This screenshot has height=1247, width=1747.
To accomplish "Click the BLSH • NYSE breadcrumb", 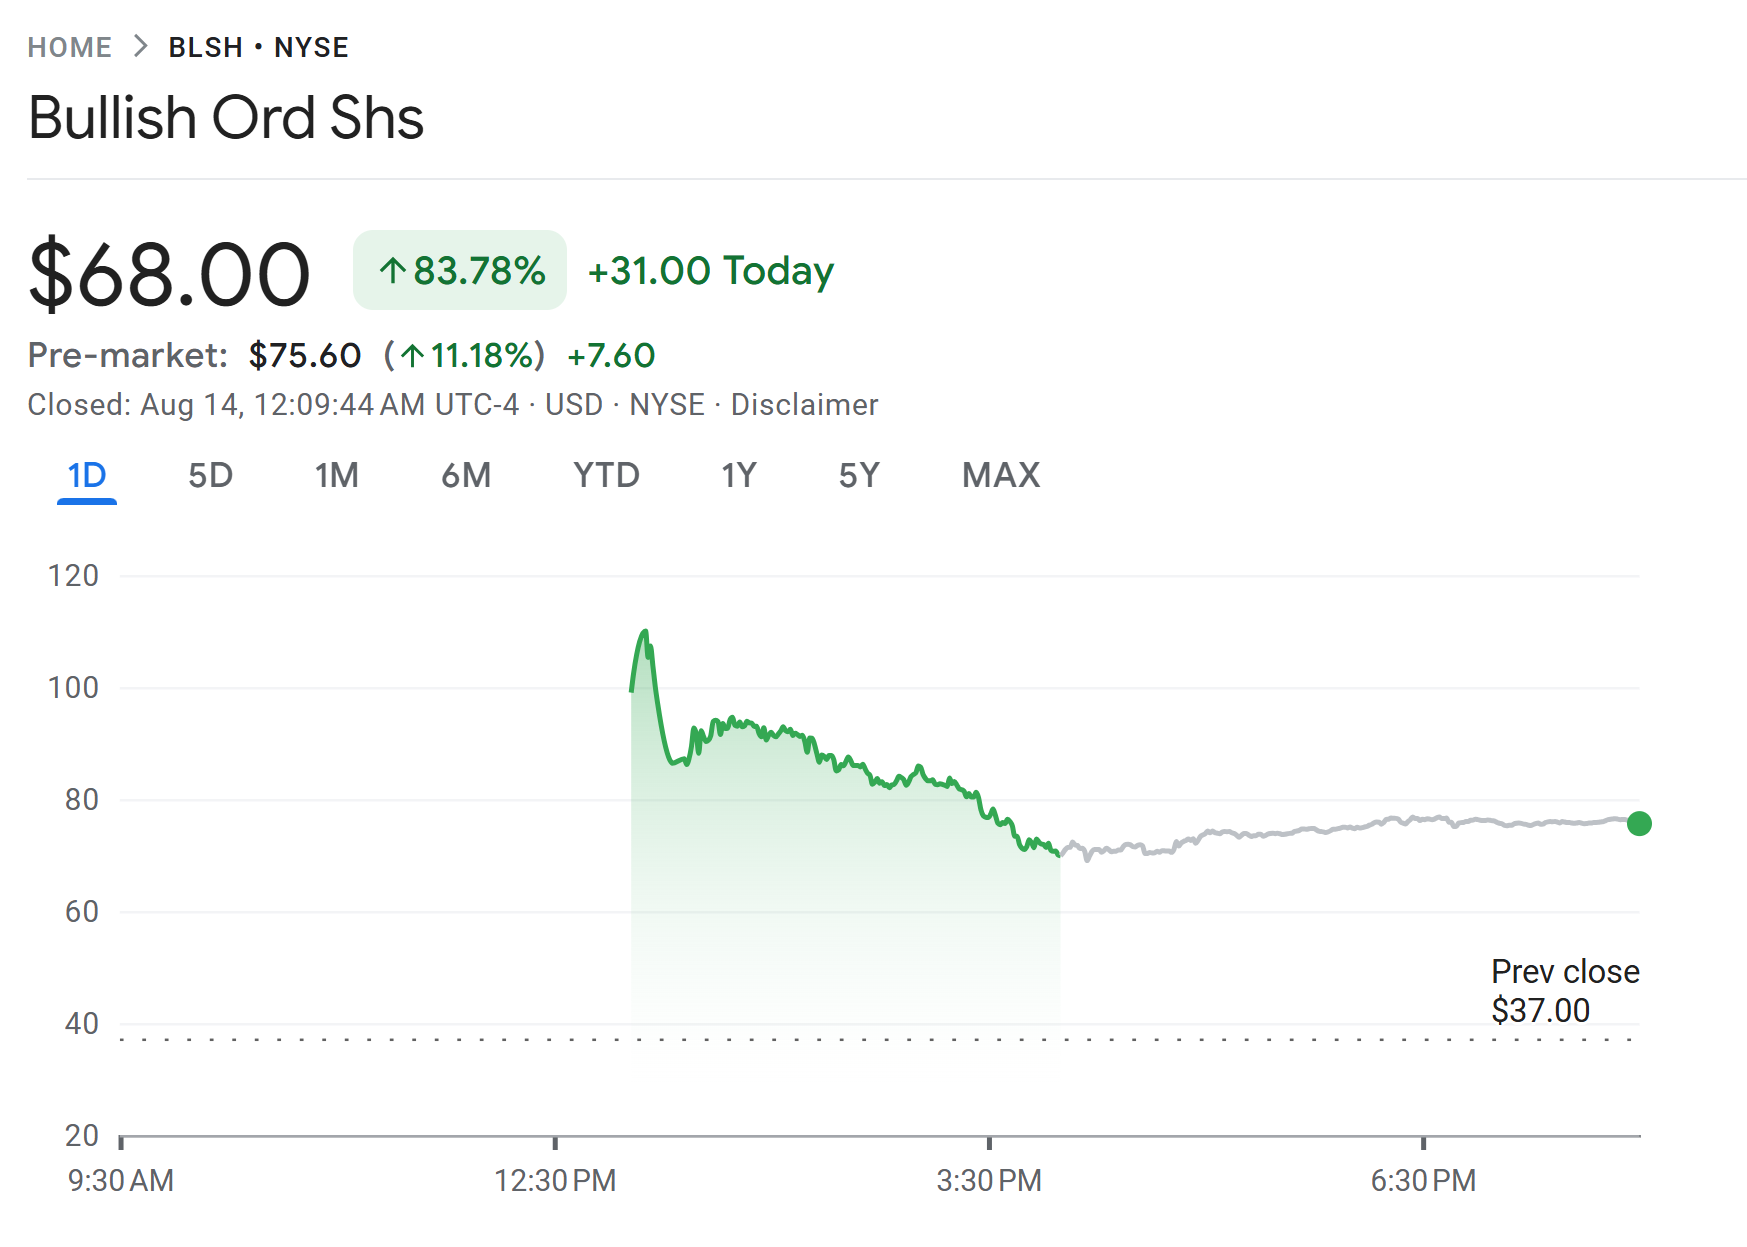I will click(x=258, y=47).
